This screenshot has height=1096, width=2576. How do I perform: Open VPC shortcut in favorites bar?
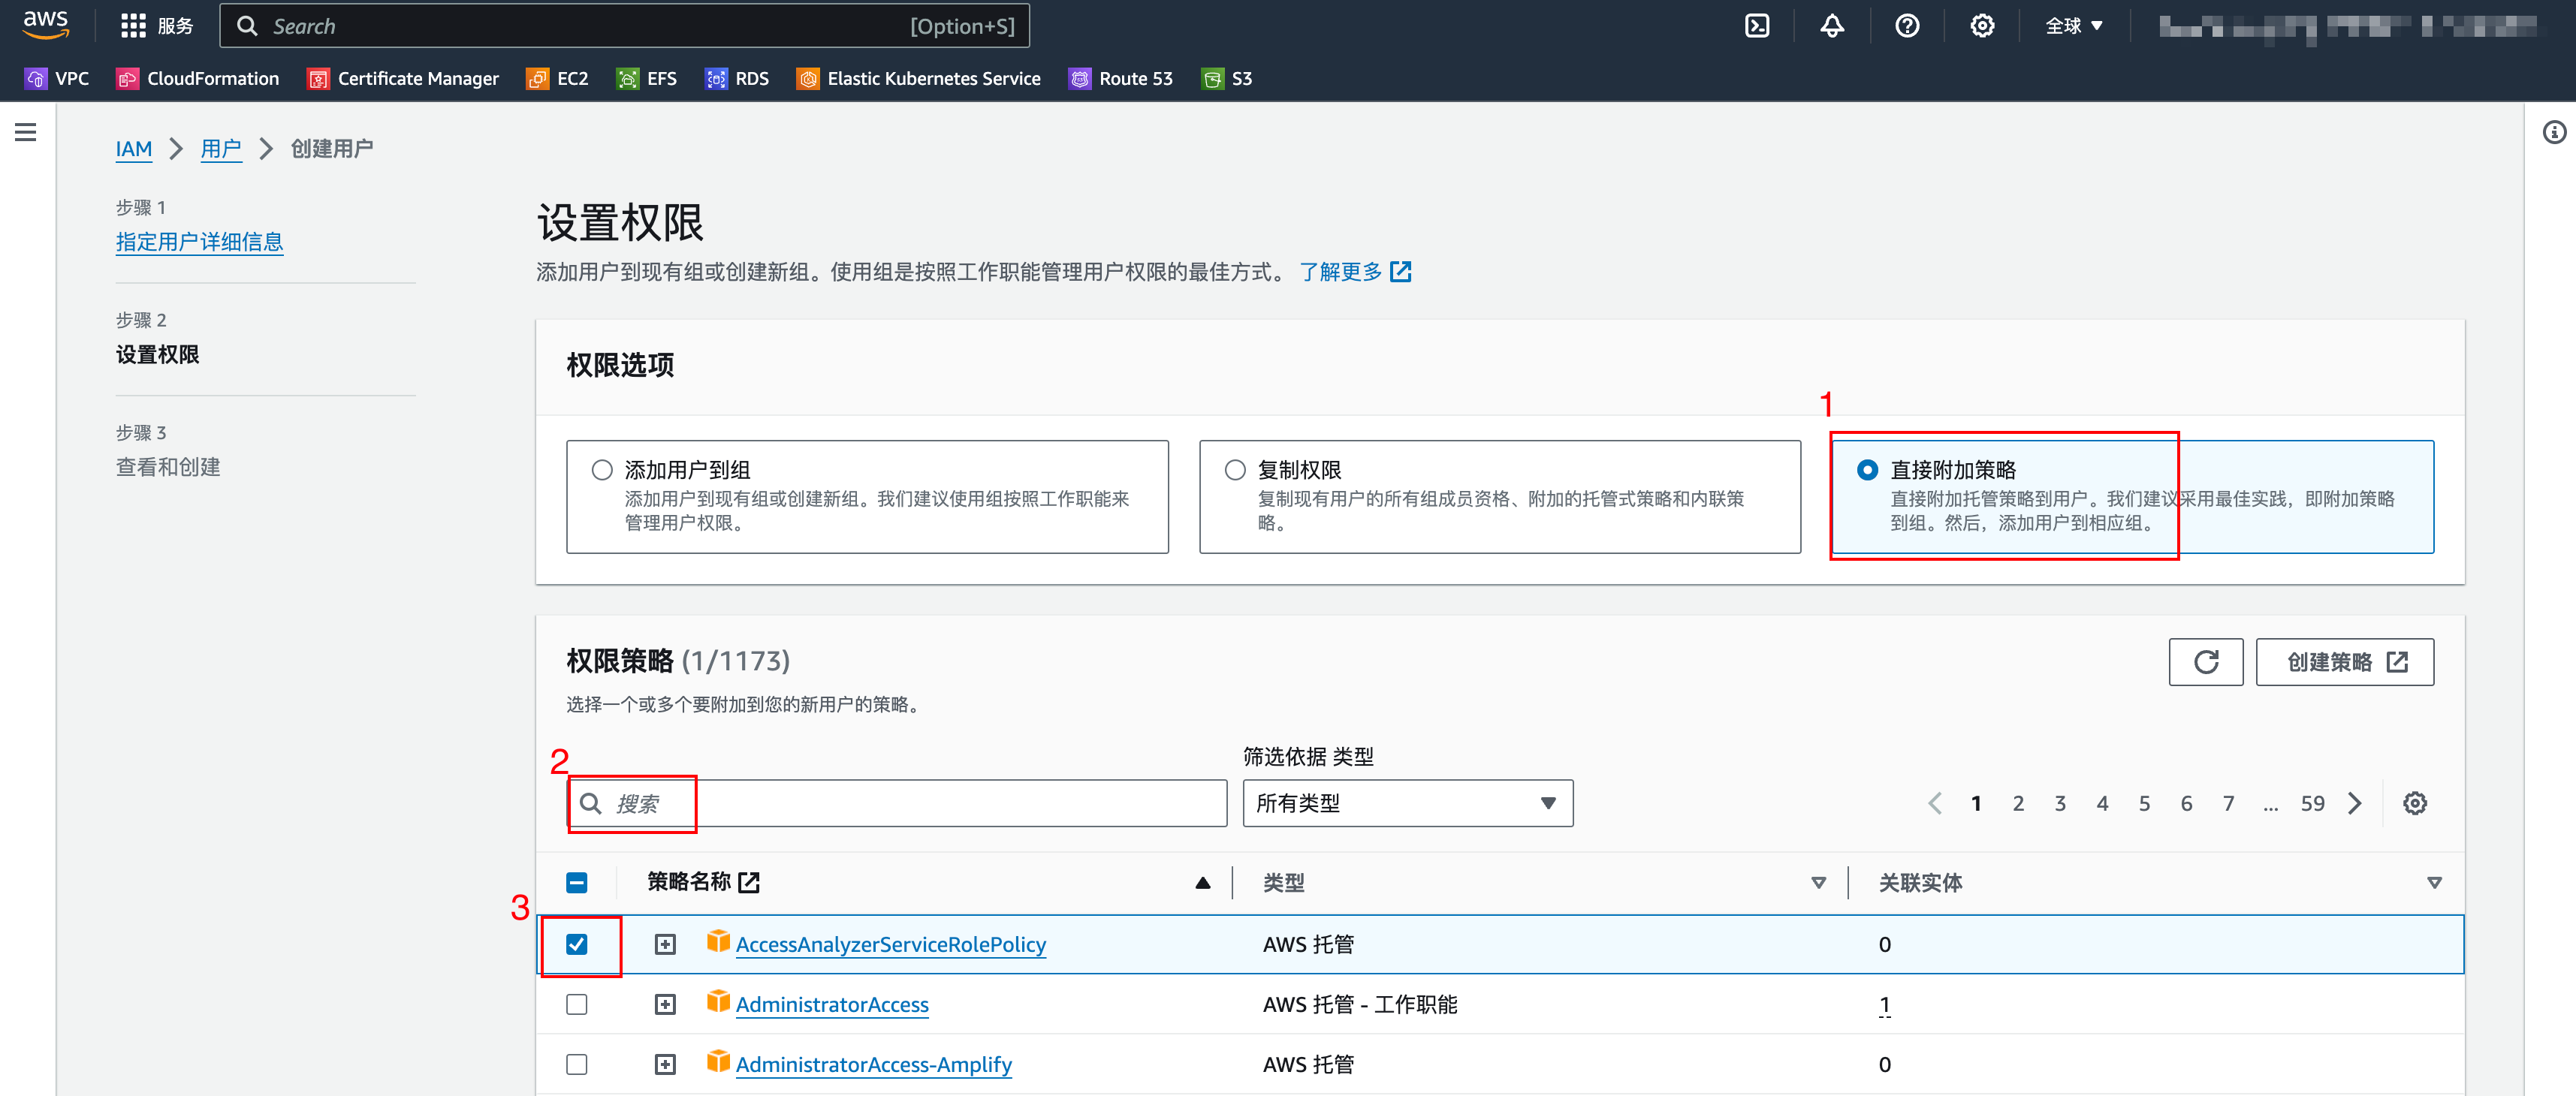(x=57, y=78)
